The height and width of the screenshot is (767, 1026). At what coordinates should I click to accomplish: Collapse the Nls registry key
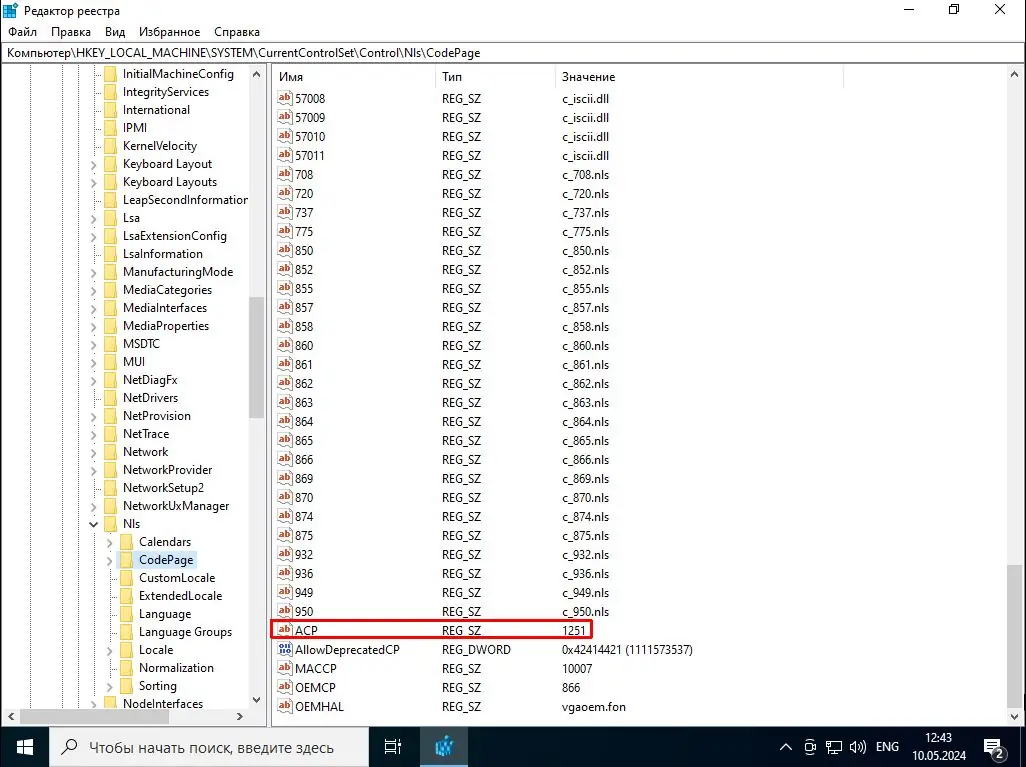[92, 523]
